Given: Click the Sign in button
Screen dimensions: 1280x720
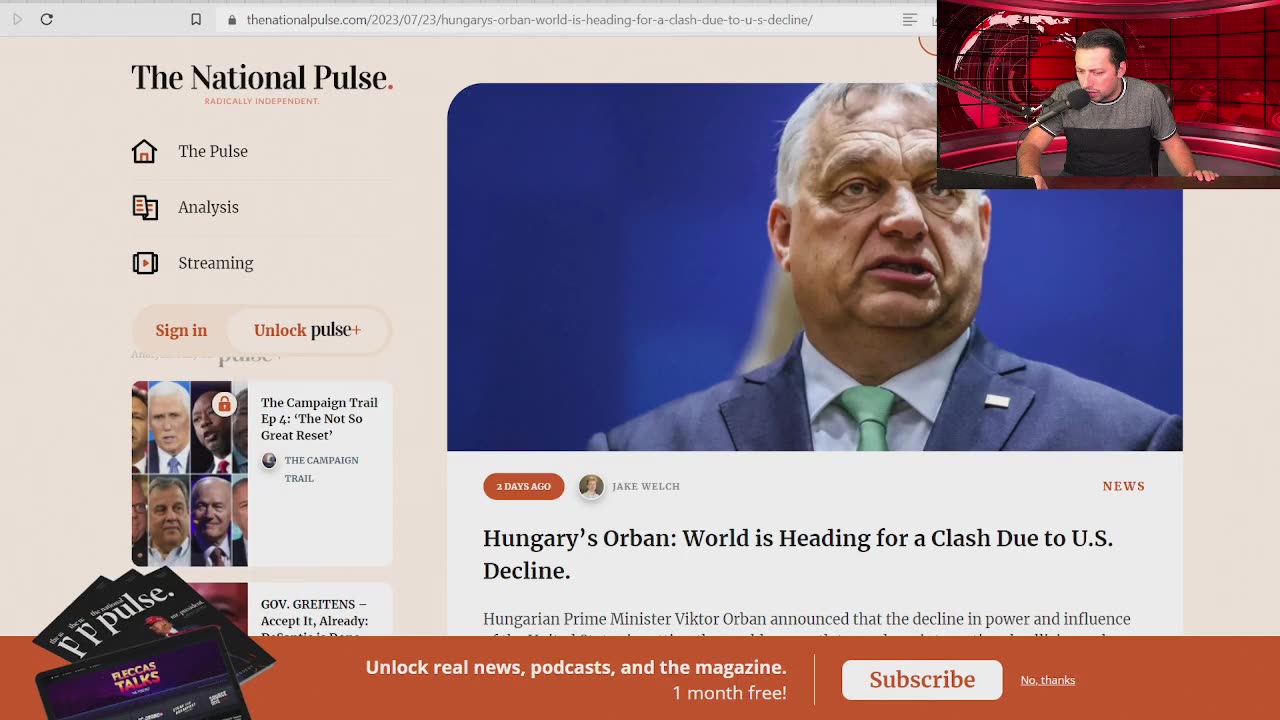Looking at the screenshot, I should pos(181,330).
